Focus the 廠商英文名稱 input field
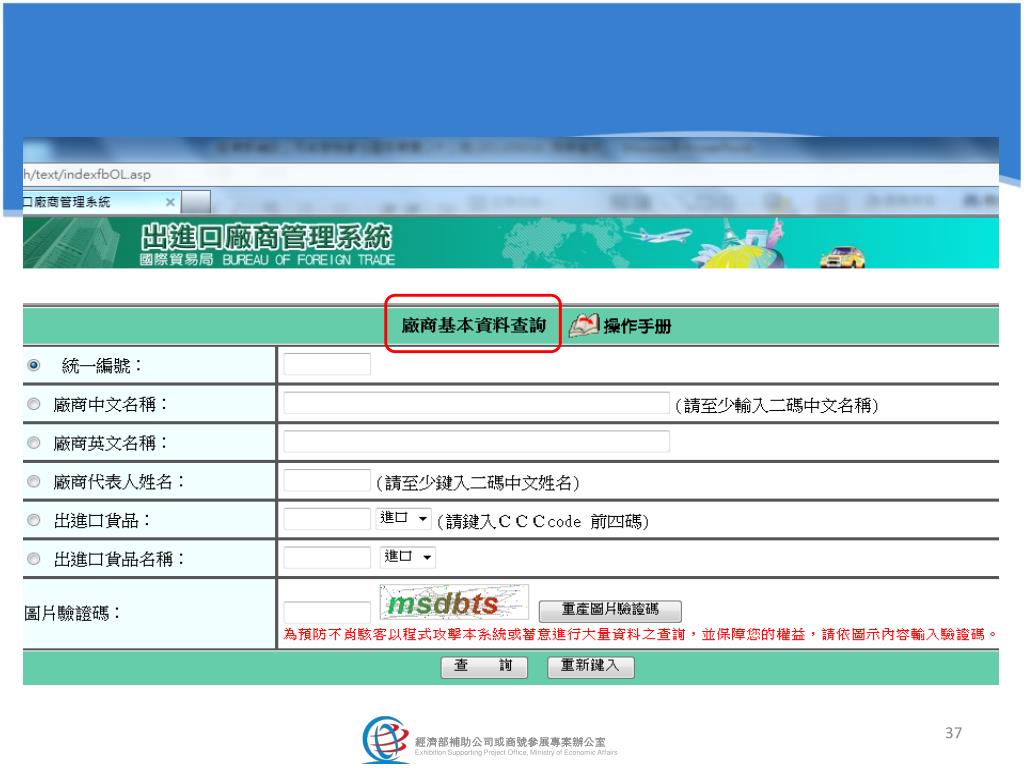This screenshot has height=768, width=1024. click(477, 441)
